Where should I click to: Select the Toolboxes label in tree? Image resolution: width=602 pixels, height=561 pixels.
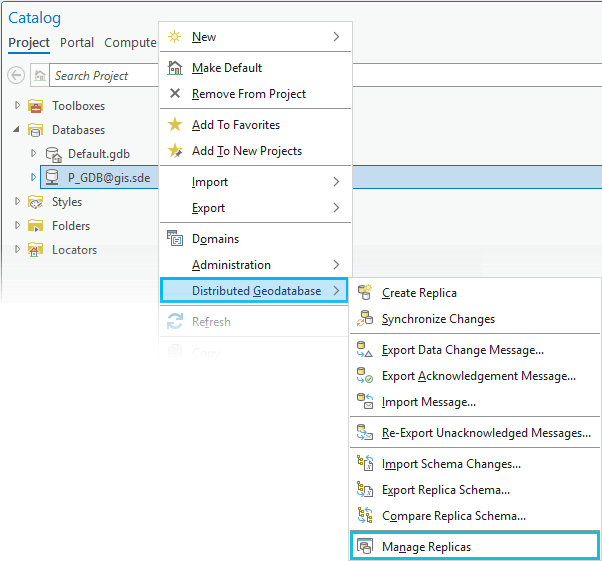[78, 106]
